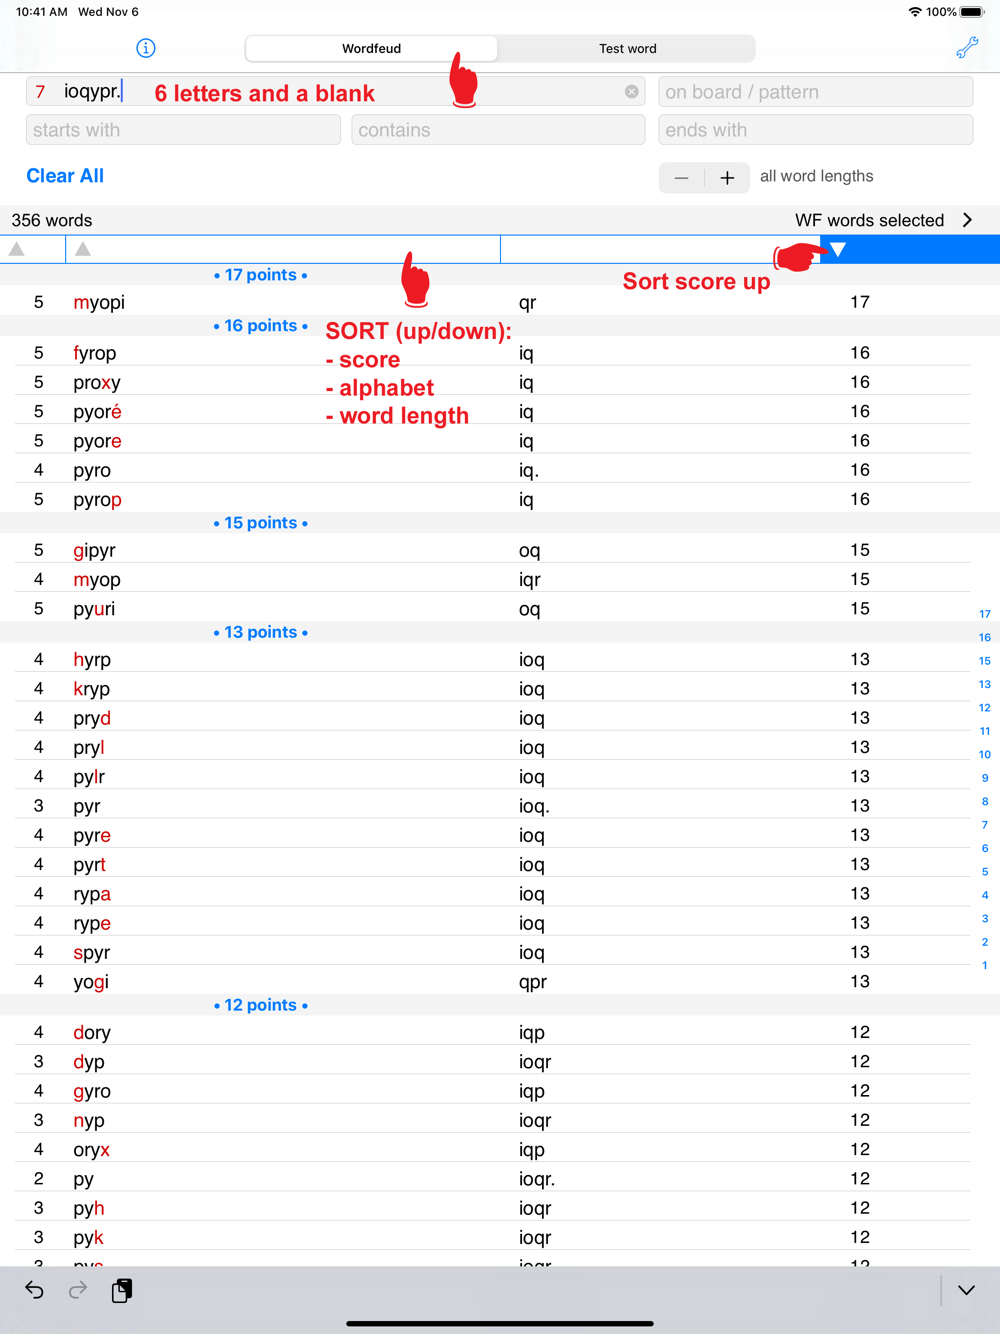Jump to 2 in the score index

985,942
